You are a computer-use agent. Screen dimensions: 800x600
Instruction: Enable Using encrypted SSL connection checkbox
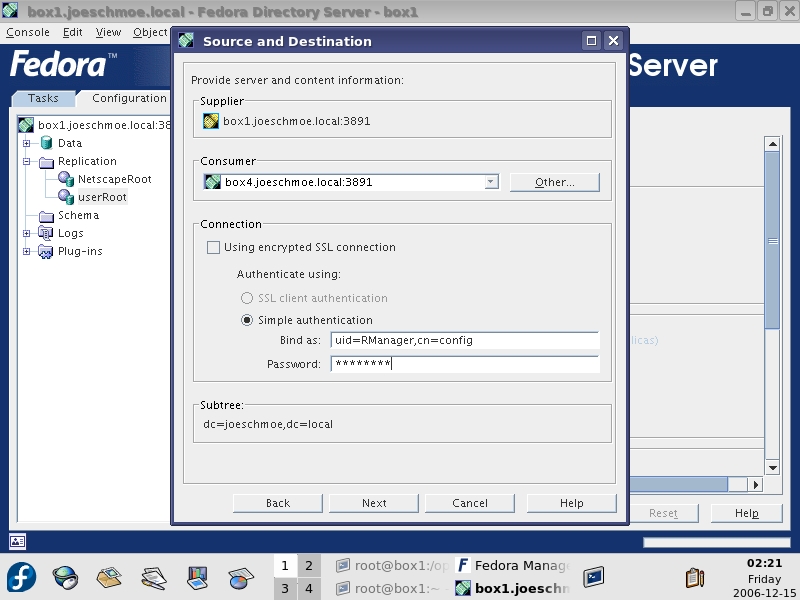[x=213, y=247]
